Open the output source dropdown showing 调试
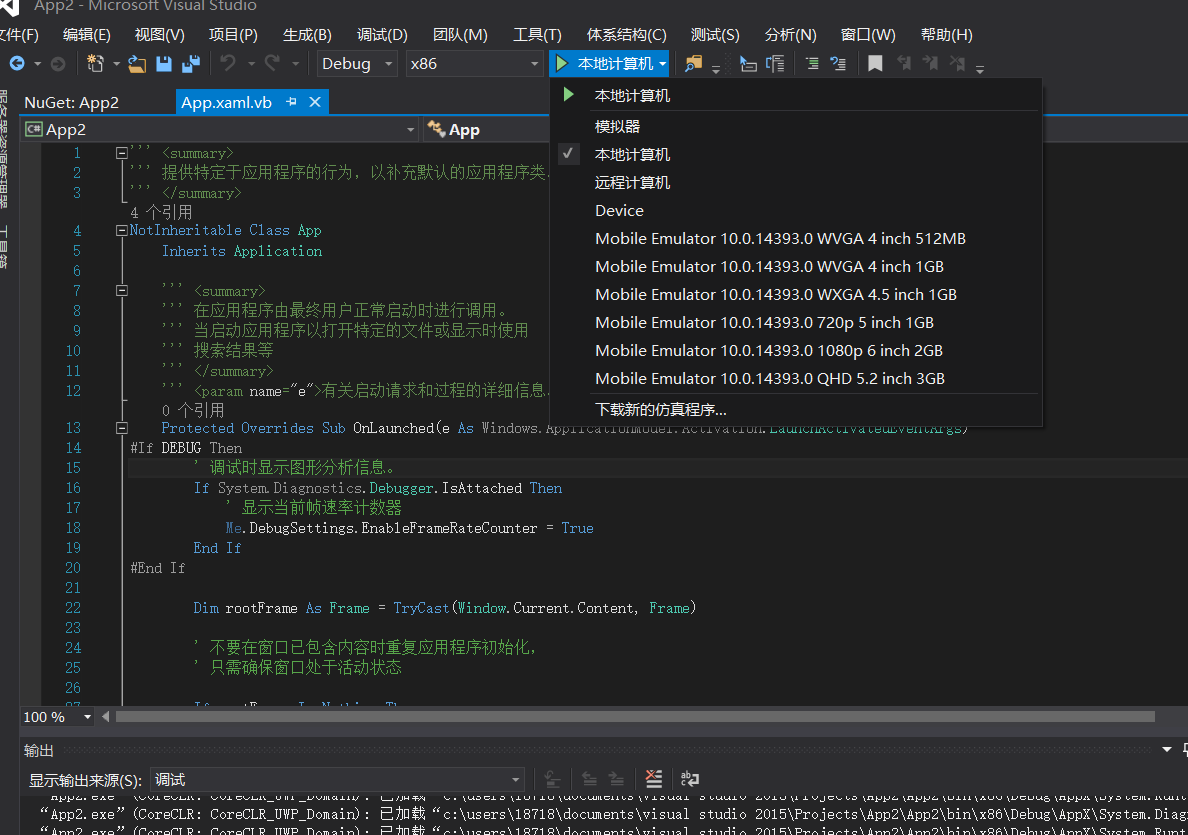 pyautogui.click(x=337, y=780)
